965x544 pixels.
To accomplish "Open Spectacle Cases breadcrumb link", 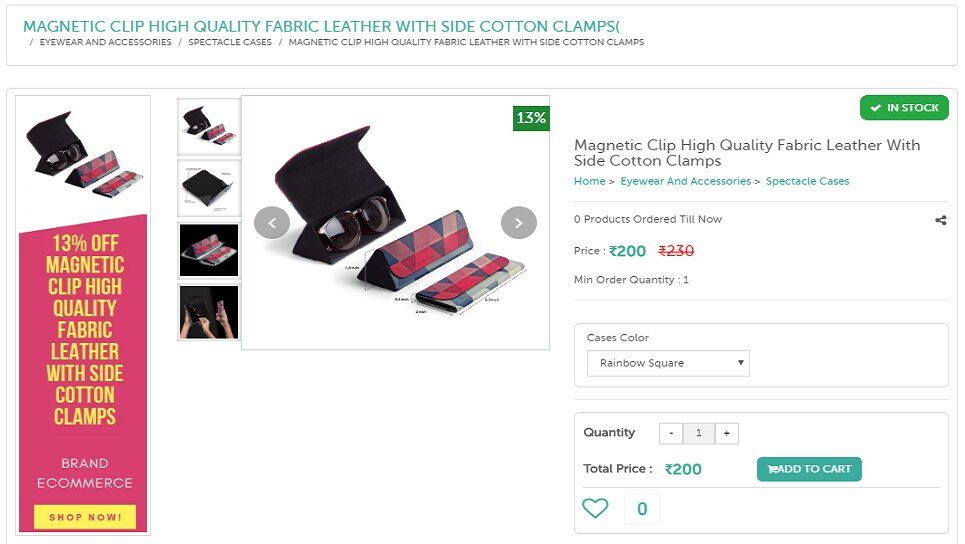I will (807, 181).
